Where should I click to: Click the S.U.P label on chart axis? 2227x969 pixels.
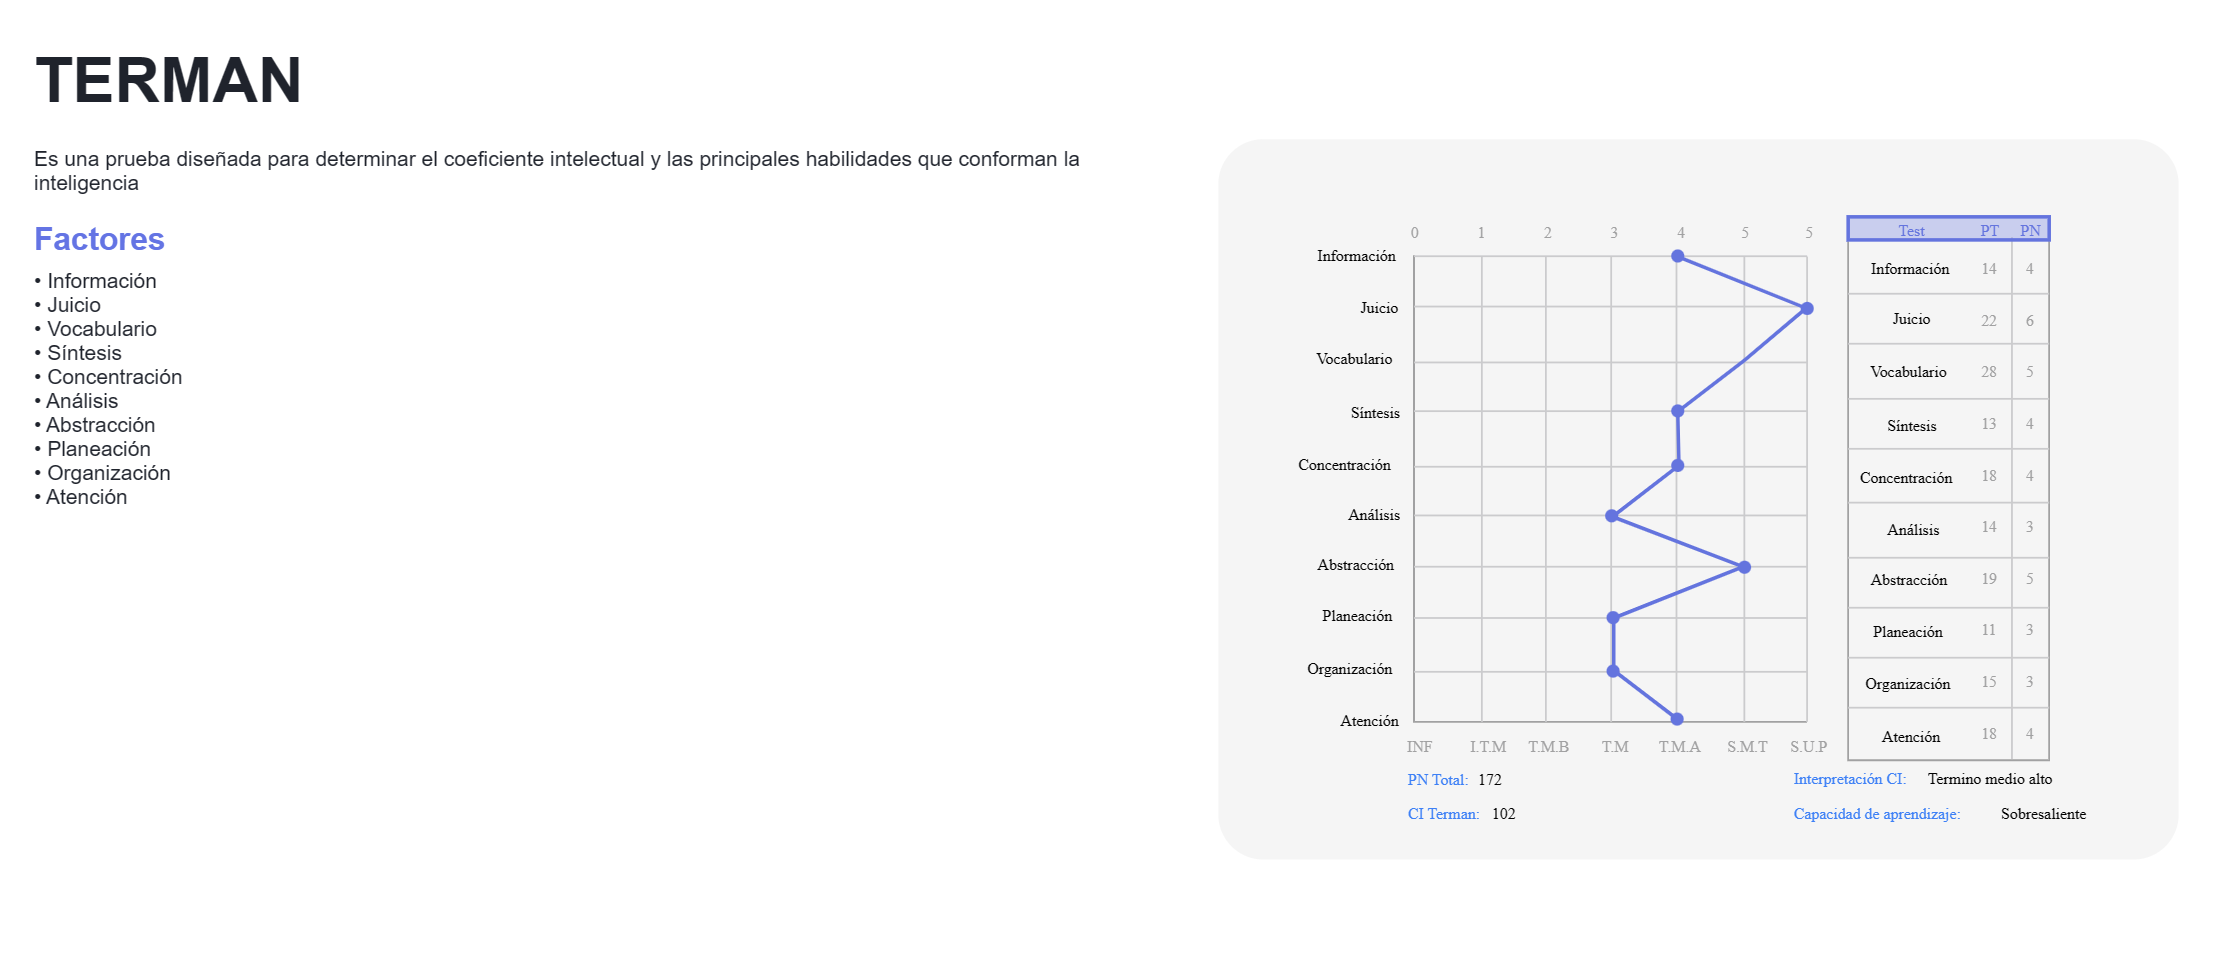pos(1808,747)
